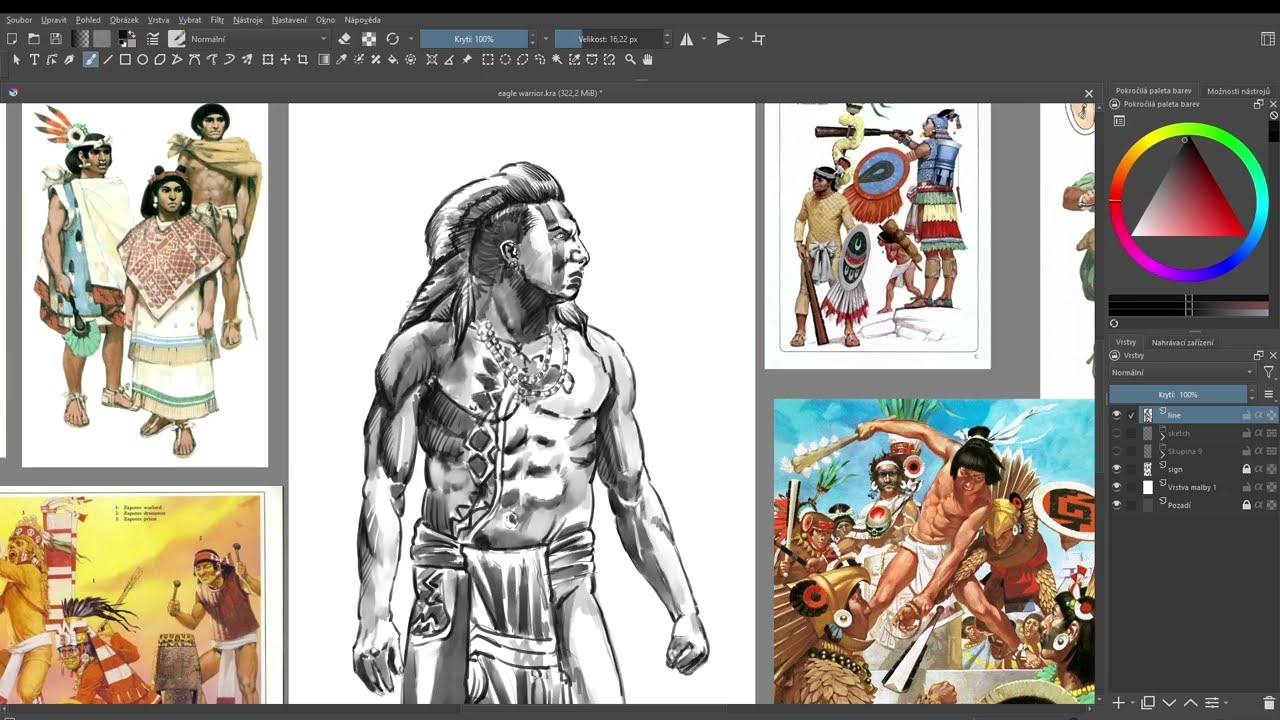Select the Rectangle shape tool
1280x720 pixels.
pyautogui.click(x=125, y=60)
